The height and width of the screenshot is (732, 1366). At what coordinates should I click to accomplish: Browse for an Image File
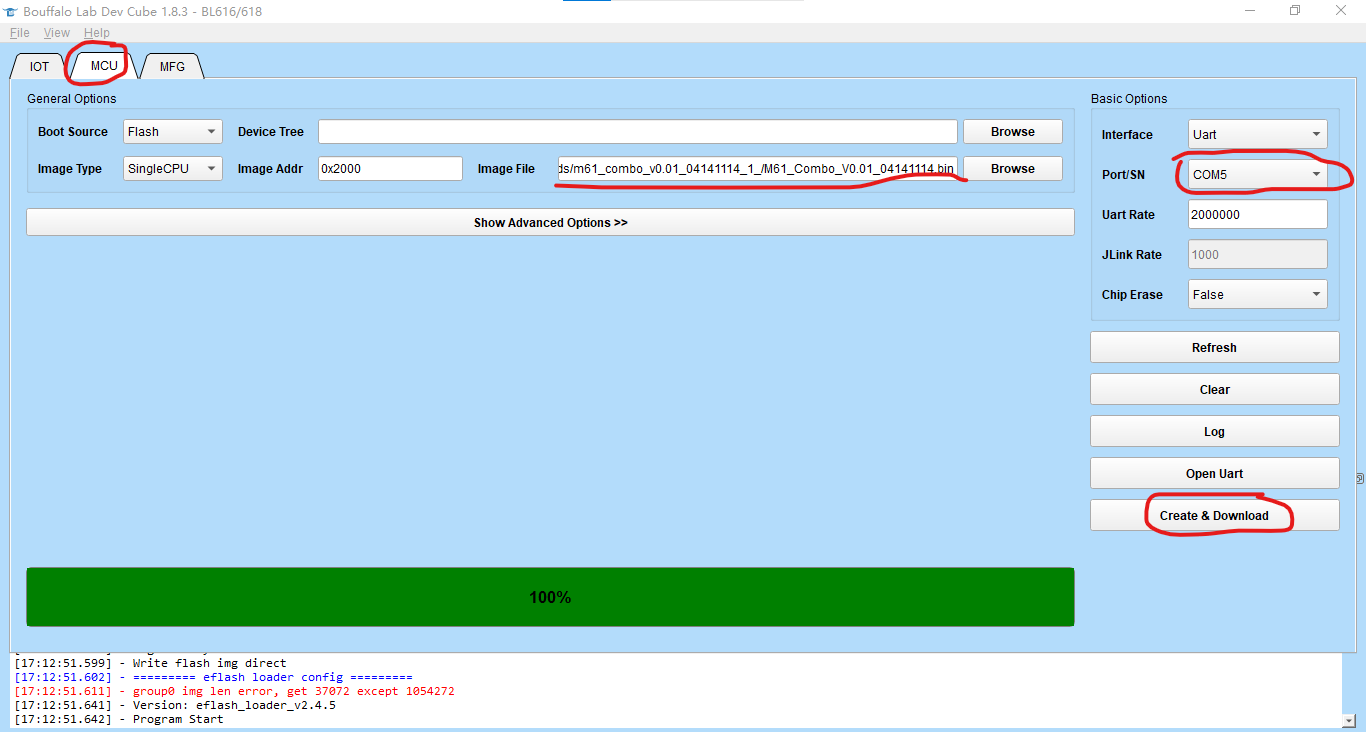point(1013,169)
